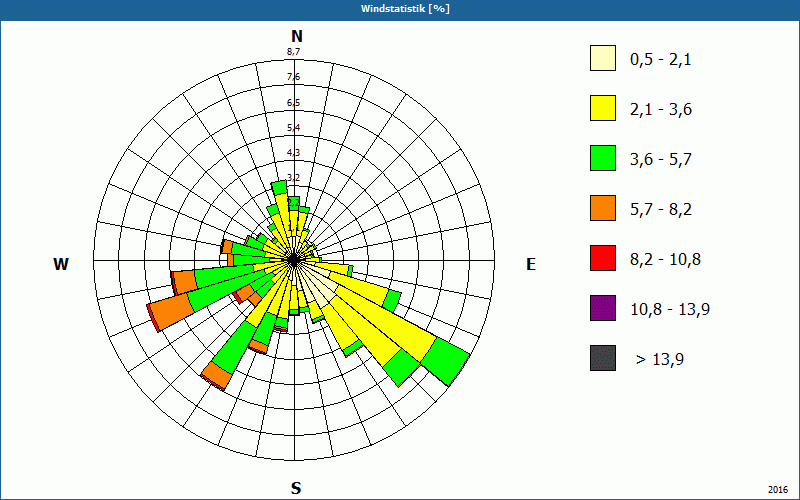Viewport: 800px width, 500px height.
Task: Click the dark gray > 13,9 legend swatch
Action: coord(603,358)
